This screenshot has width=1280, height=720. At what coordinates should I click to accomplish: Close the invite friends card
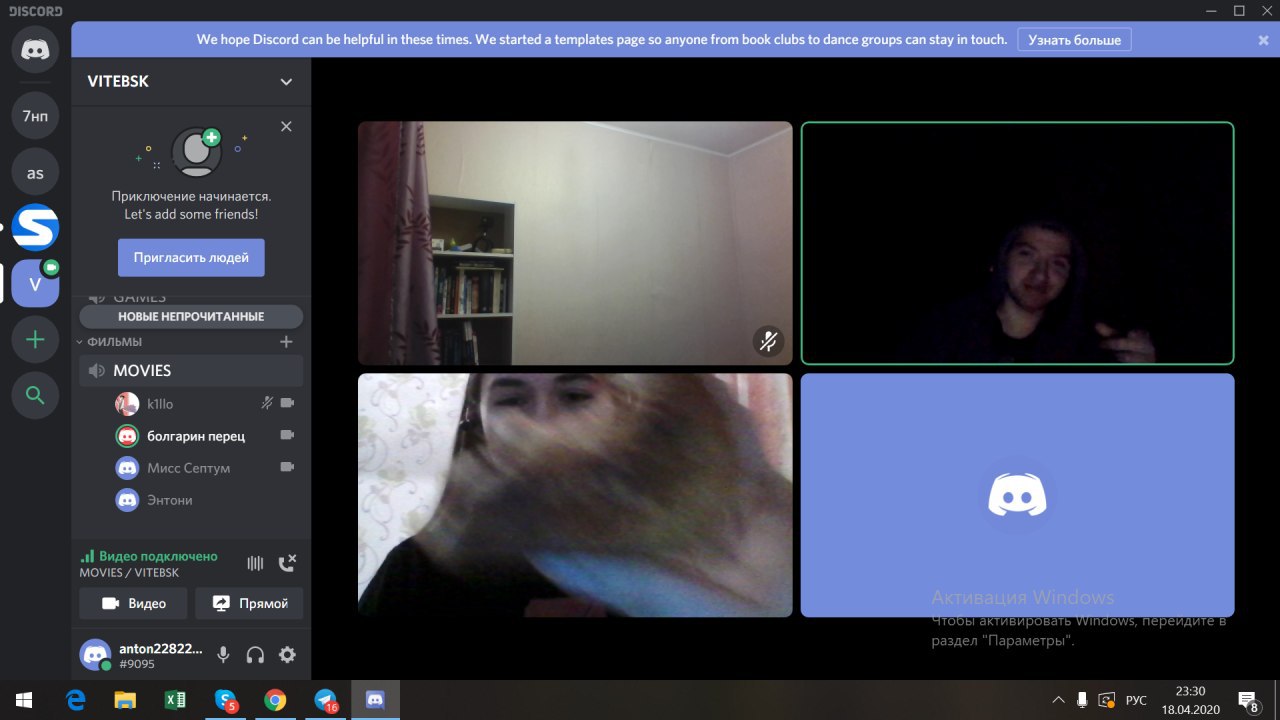(x=286, y=126)
